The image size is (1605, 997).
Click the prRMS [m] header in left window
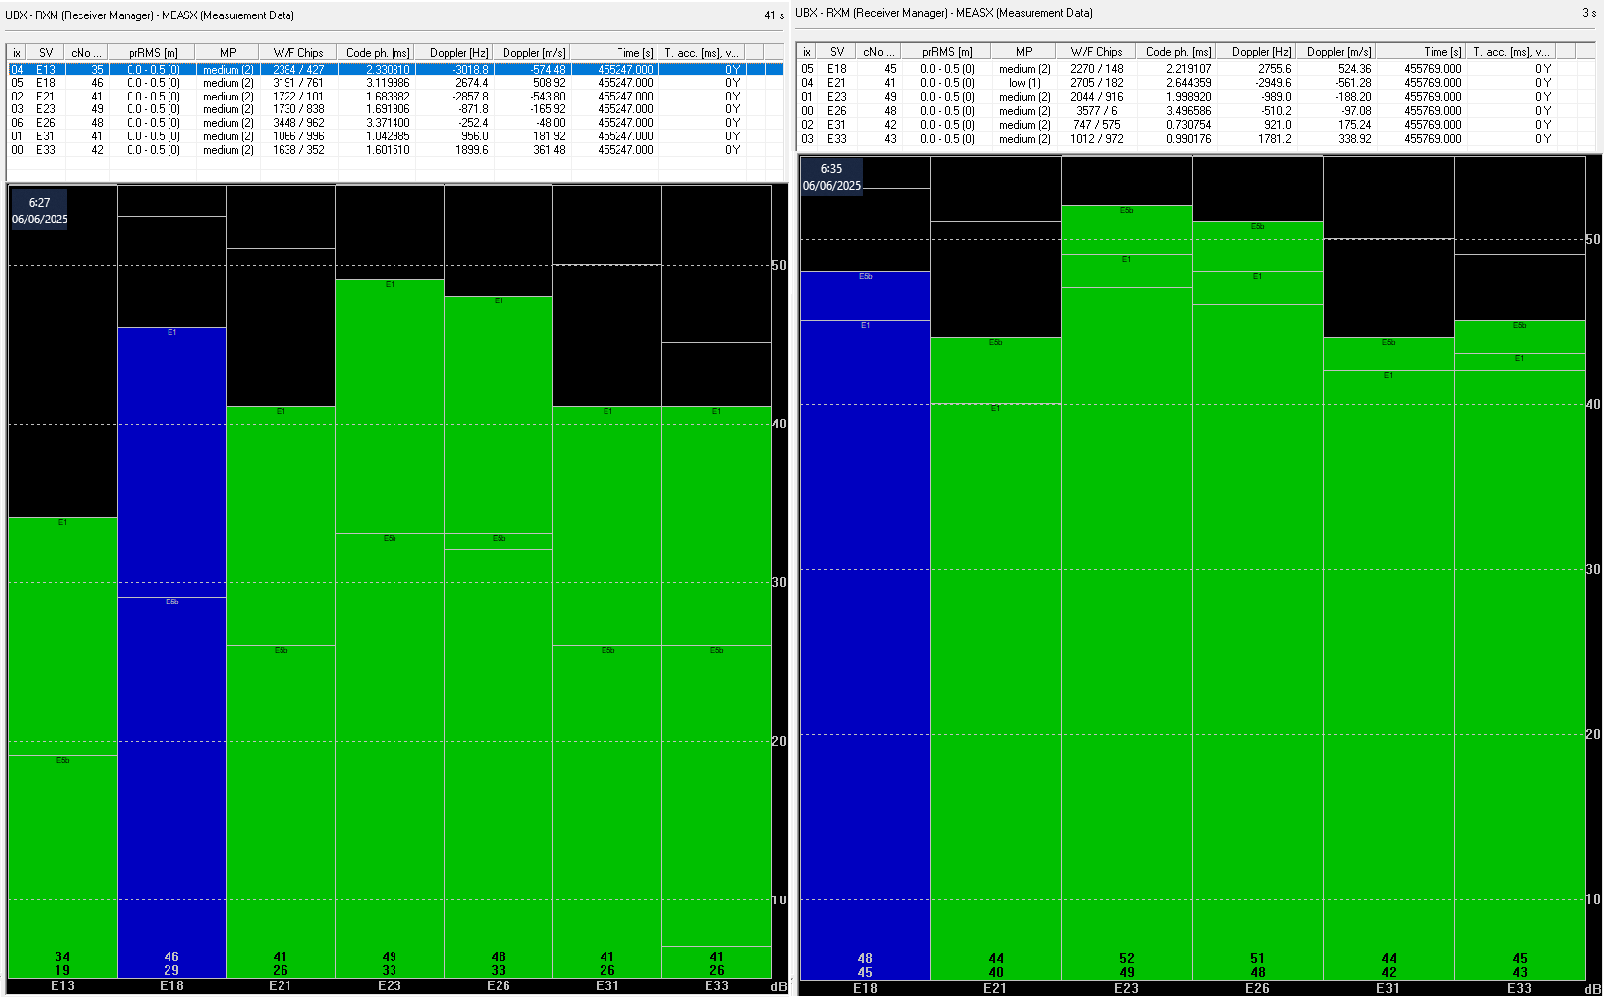coord(152,53)
